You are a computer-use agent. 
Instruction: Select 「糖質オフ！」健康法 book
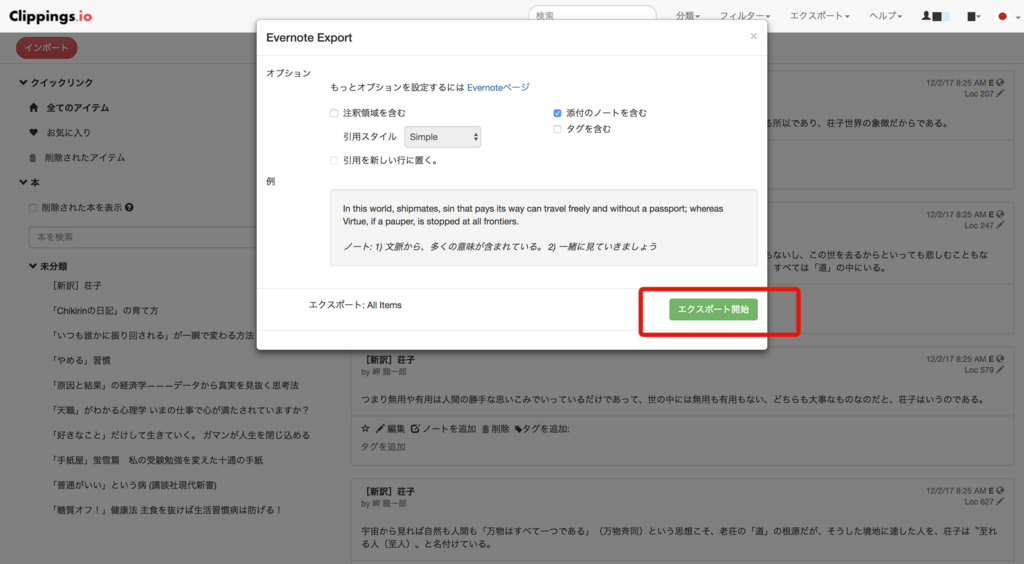(x=167, y=510)
